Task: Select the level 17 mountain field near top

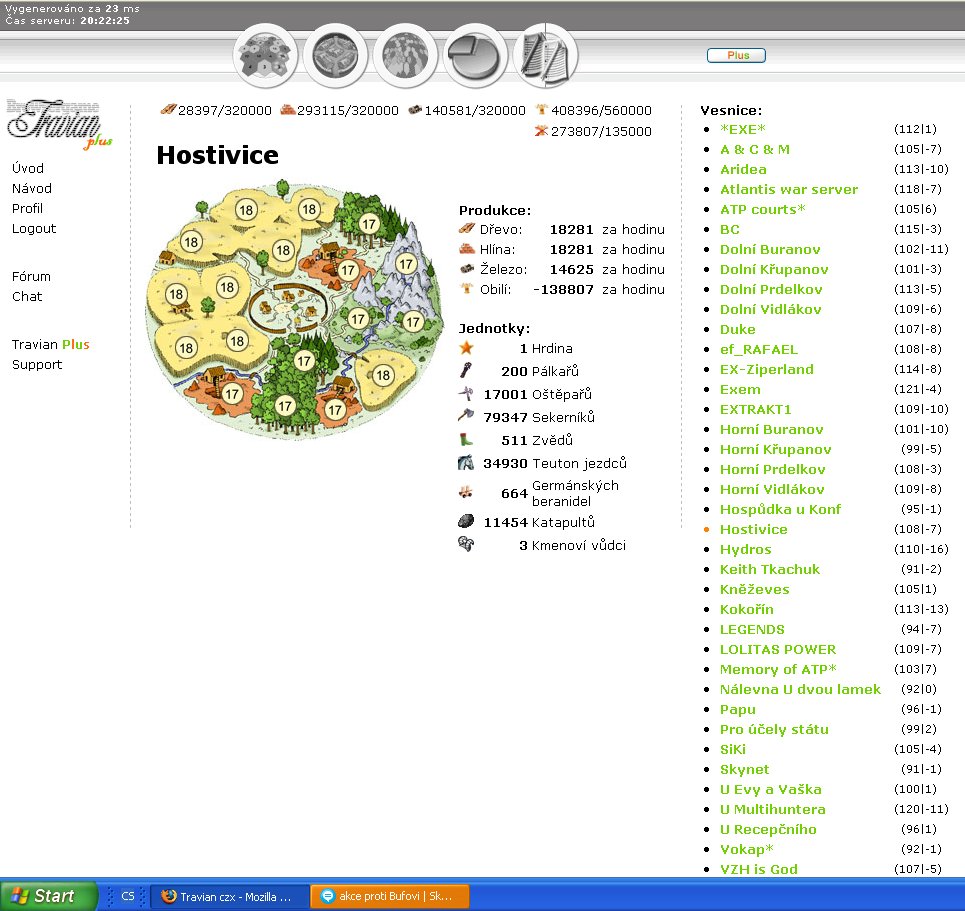Action: pyautogui.click(x=406, y=264)
